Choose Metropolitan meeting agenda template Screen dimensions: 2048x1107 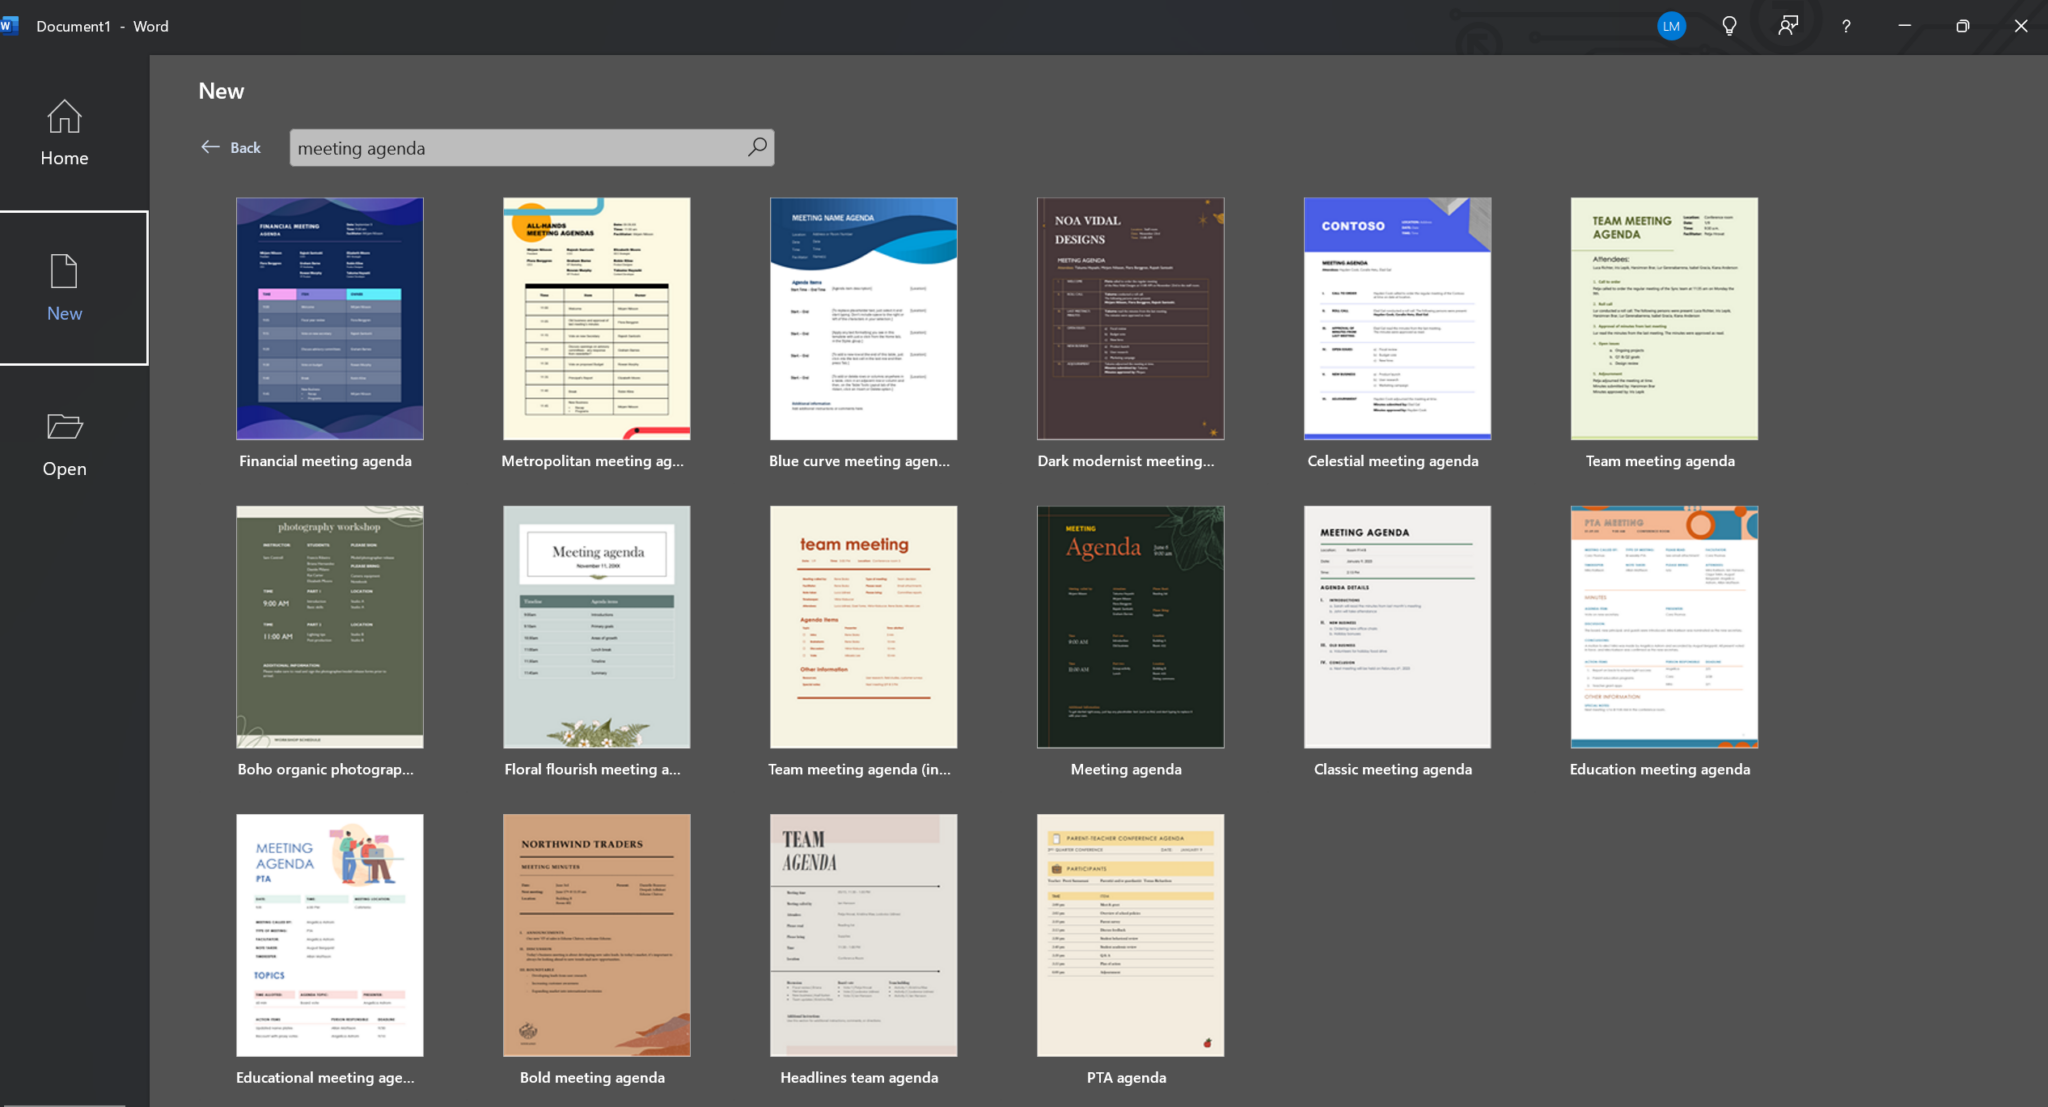click(596, 318)
